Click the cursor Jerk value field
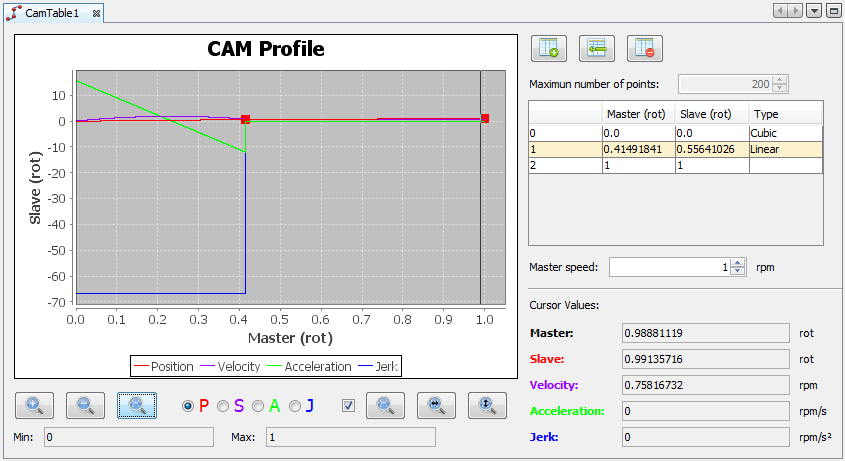845x461 pixels. coord(705,437)
